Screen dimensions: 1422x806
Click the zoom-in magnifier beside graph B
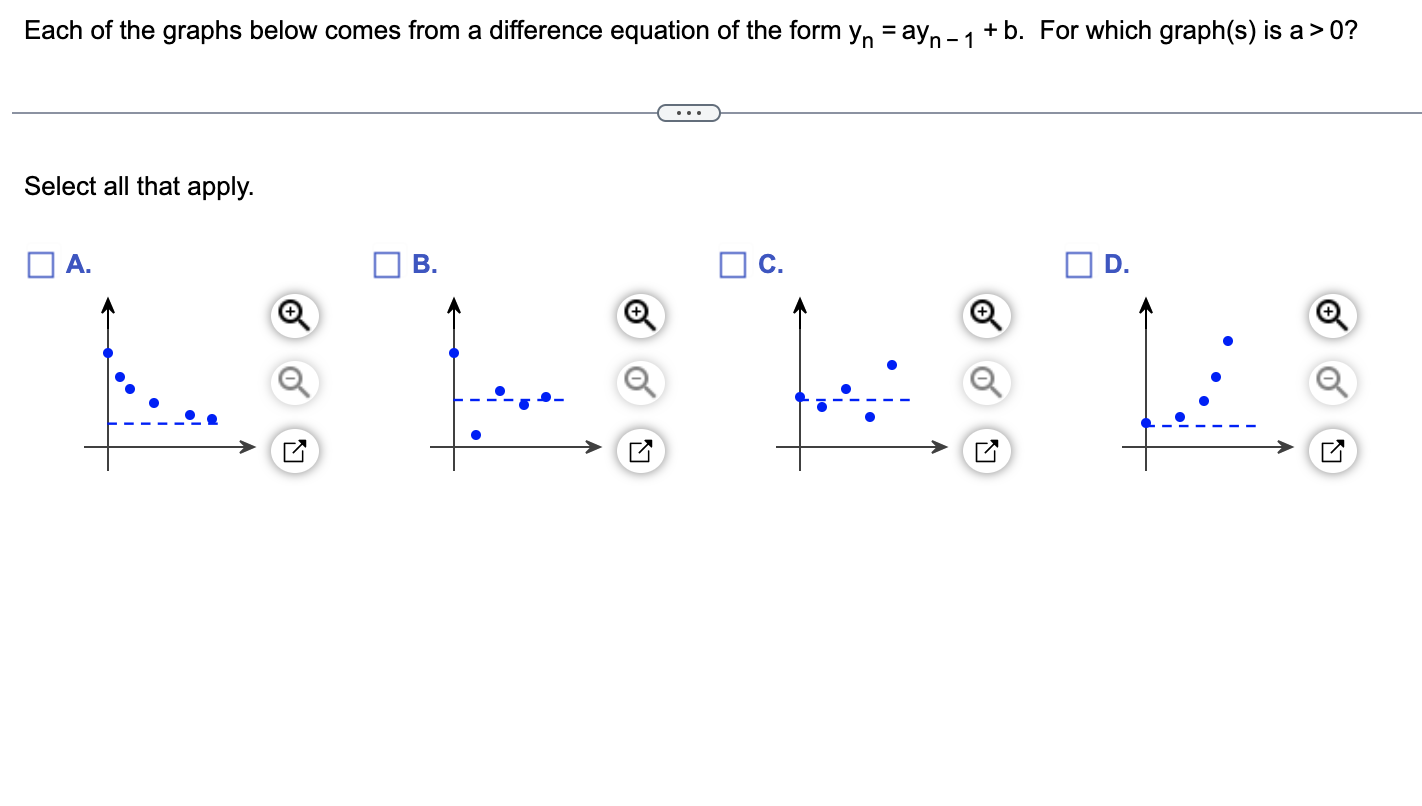coord(640,315)
